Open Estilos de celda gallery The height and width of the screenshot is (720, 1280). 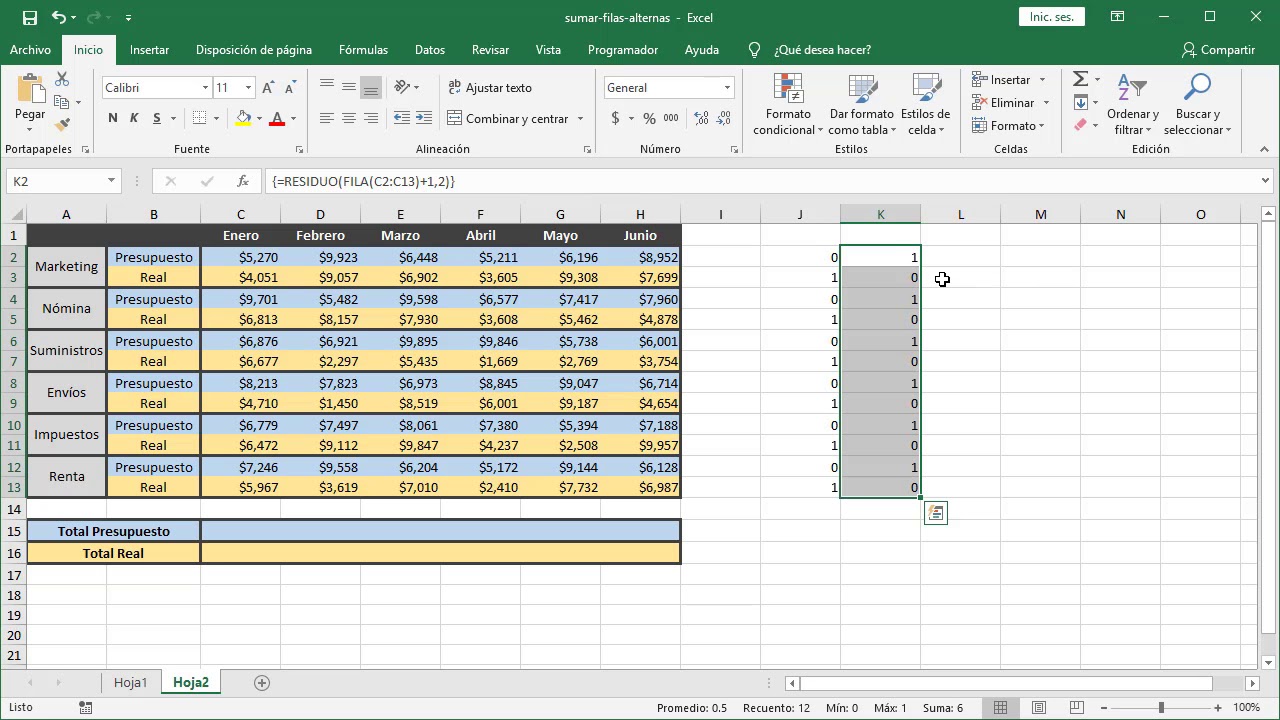tap(925, 105)
